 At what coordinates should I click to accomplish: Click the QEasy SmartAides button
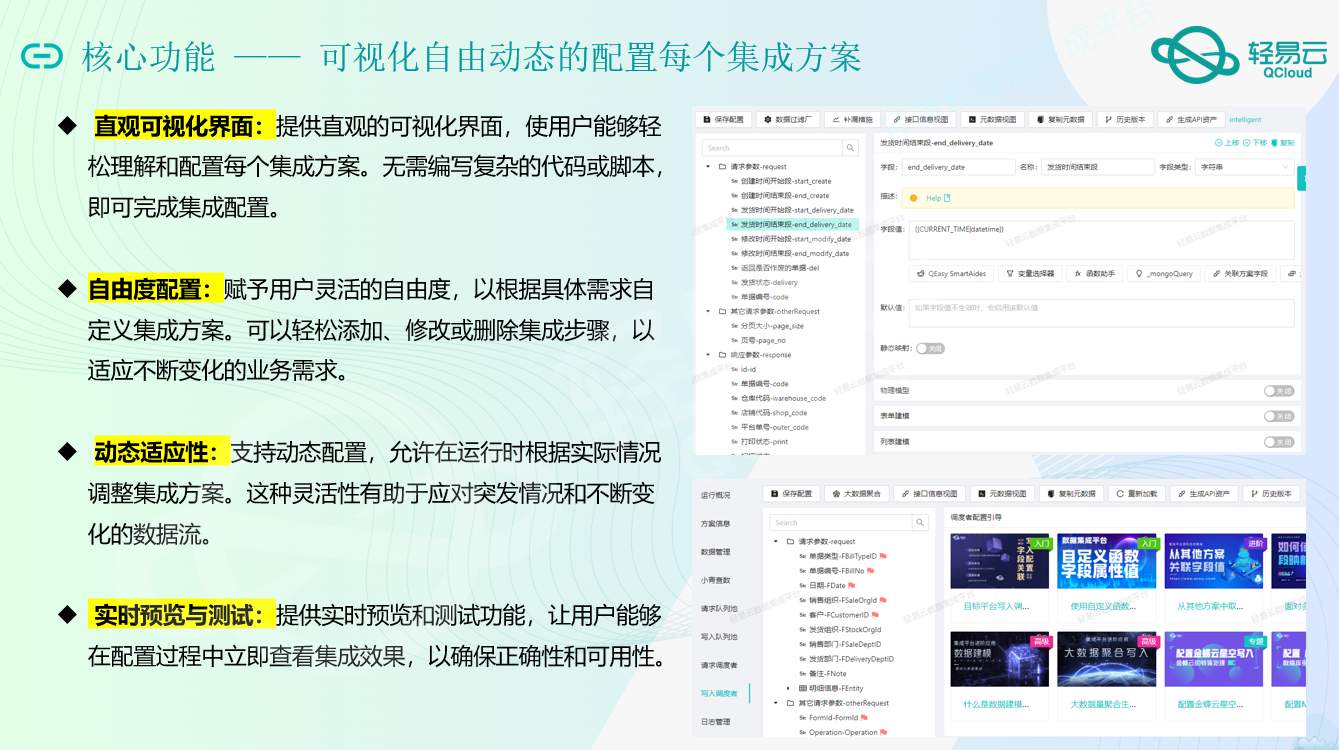(x=950, y=273)
